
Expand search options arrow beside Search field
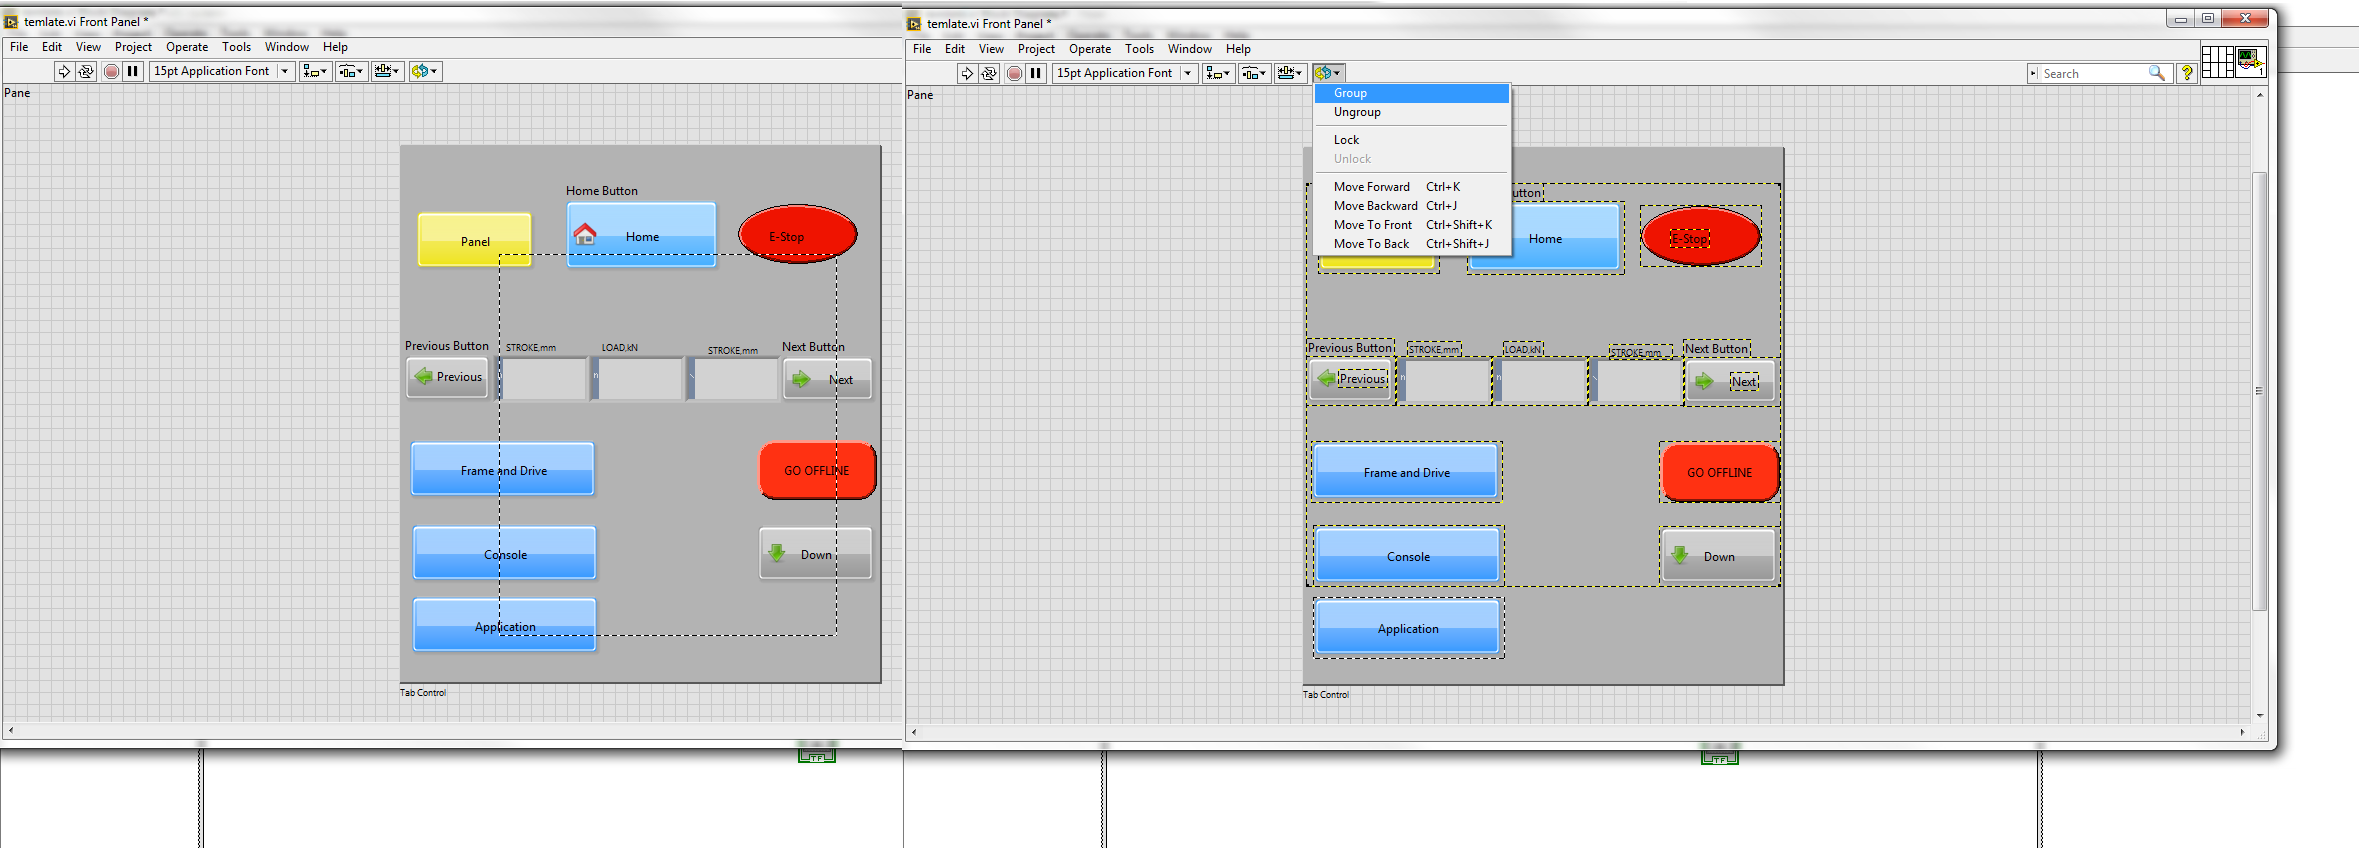point(2033,73)
